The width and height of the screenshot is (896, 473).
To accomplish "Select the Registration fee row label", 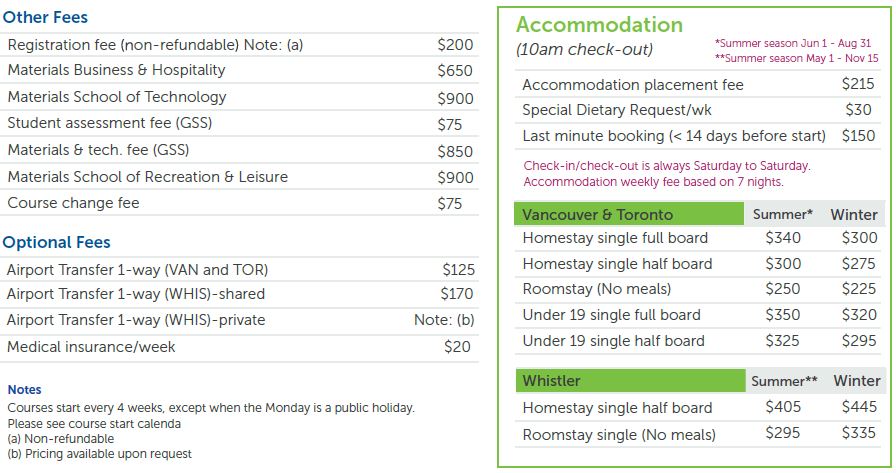I will pos(155,45).
